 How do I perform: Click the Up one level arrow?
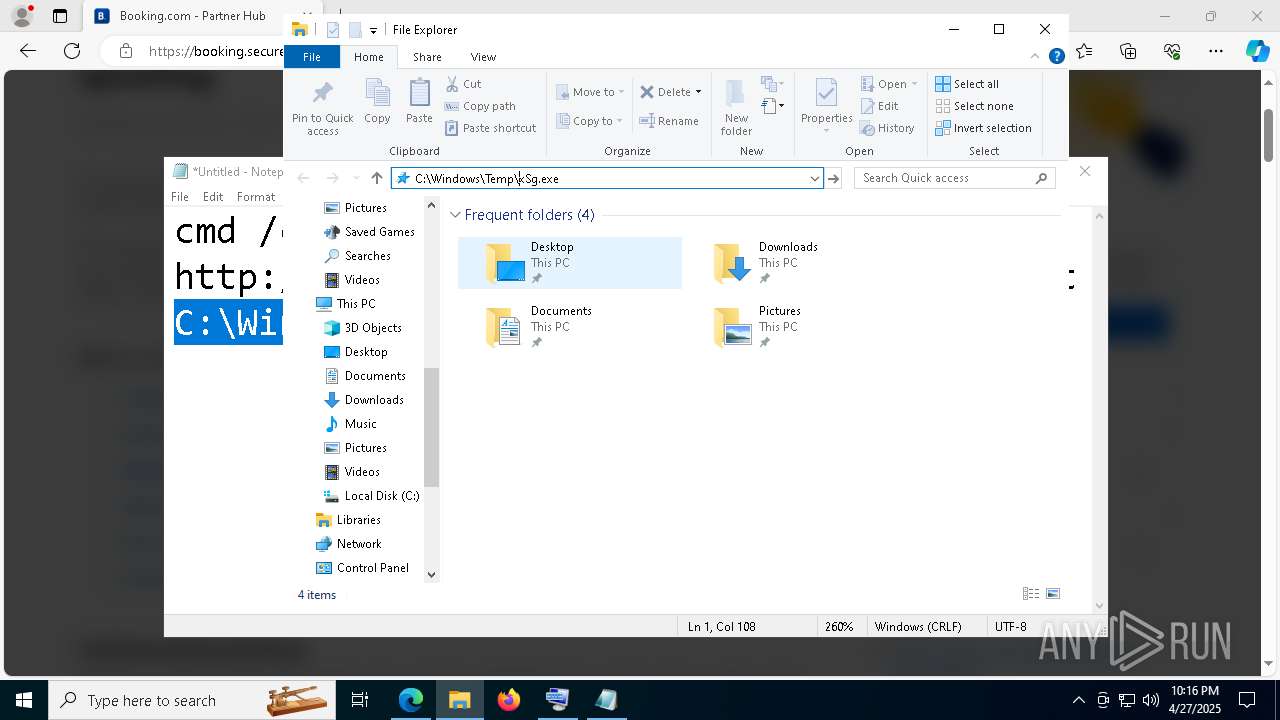[376, 178]
